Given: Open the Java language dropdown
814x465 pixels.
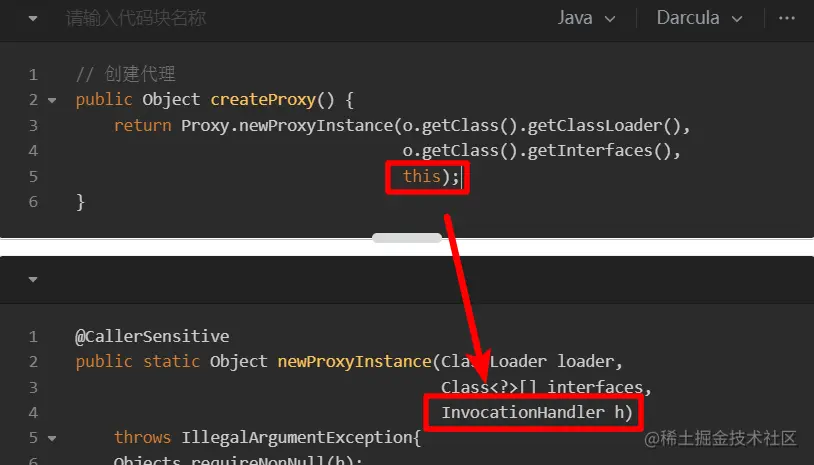Looking at the screenshot, I should coord(586,18).
